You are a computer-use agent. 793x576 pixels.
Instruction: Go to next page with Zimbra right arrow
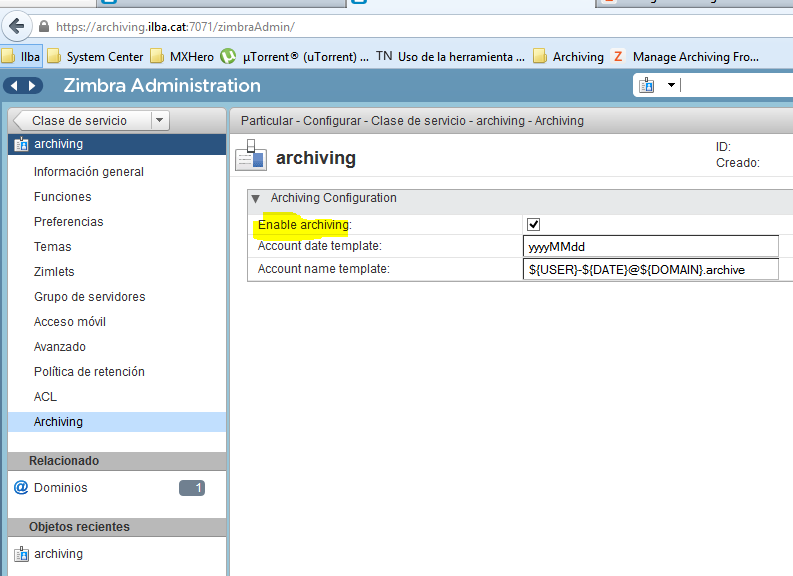pyautogui.click(x=32, y=85)
